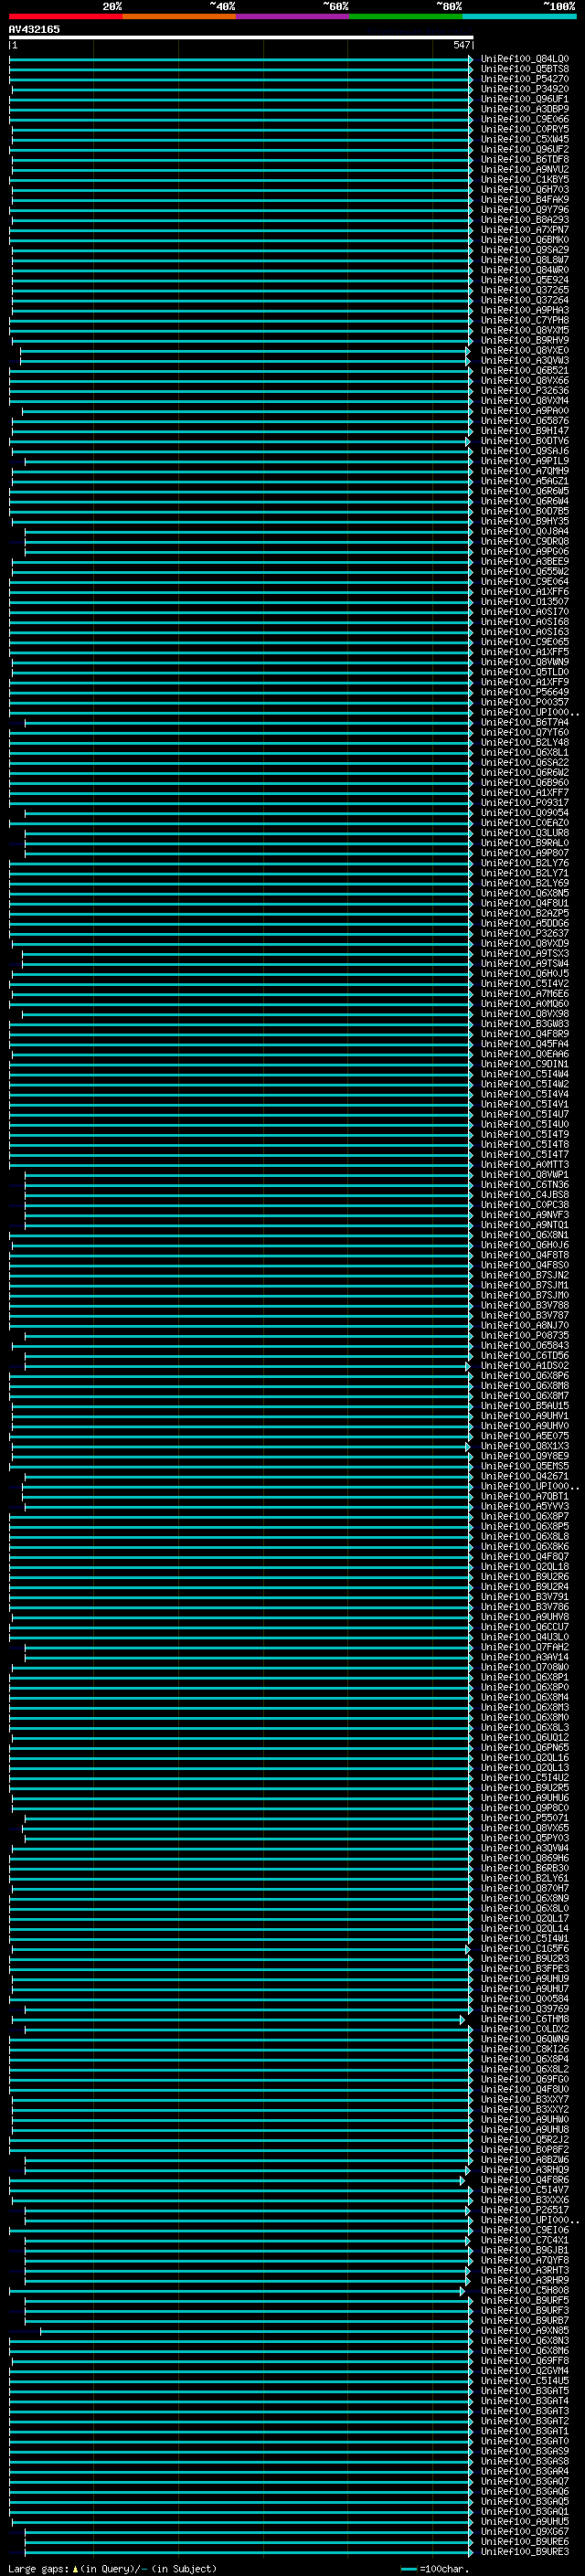The height and width of the screenshot is (2576, 585).
Task: Select hit label UniRef100_B7SJN2
Action: tap(524, 1275)
